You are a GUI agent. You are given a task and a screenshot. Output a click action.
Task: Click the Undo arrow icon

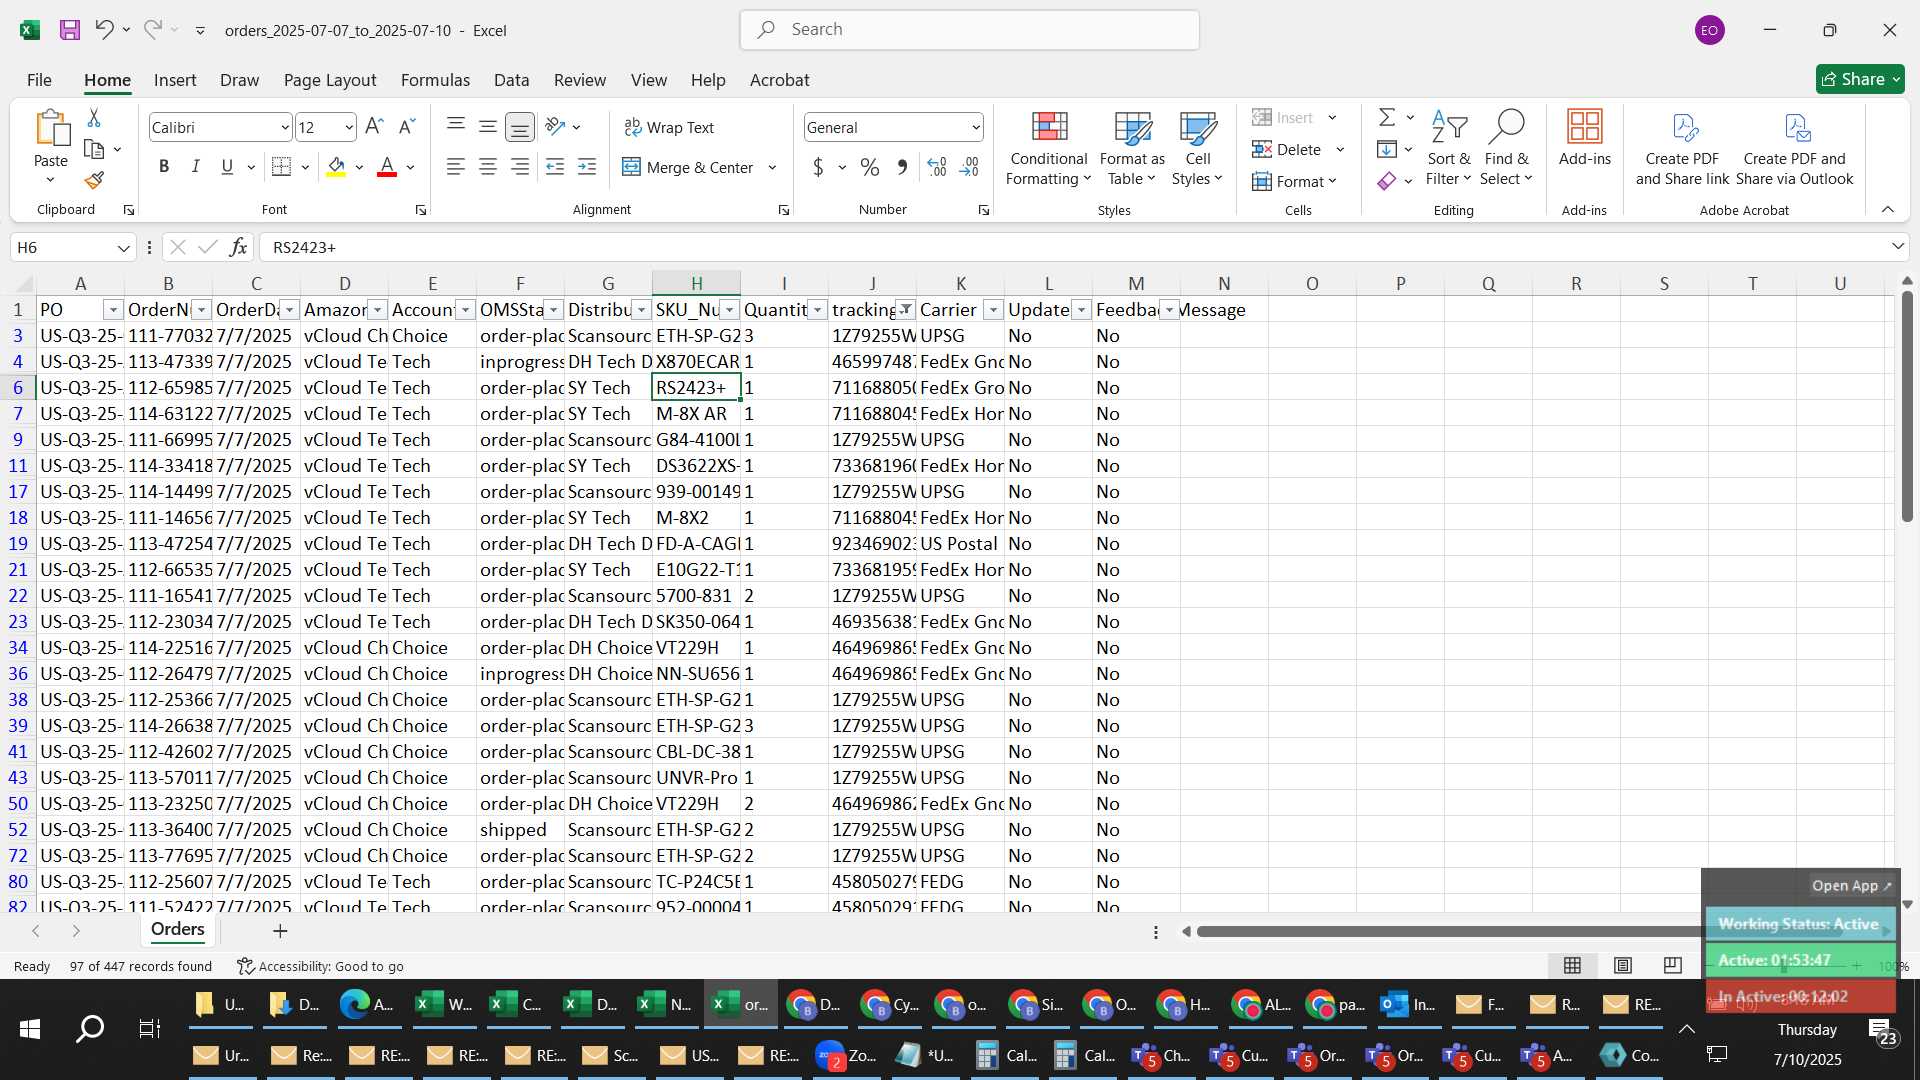point(104,30)
